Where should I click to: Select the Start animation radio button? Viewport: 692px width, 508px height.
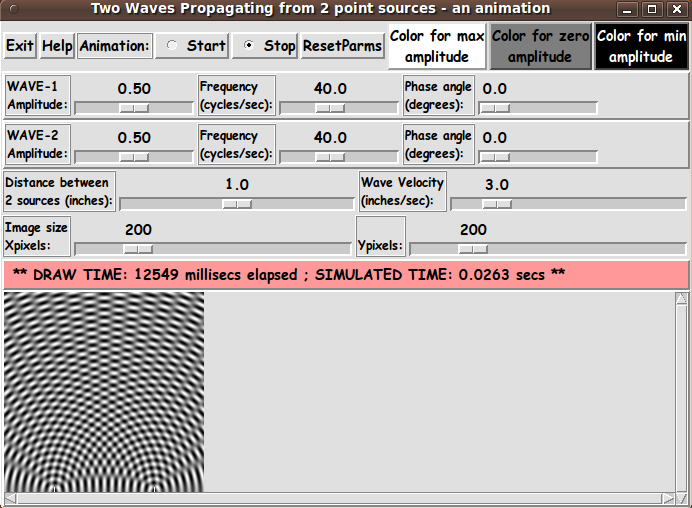[x=192, y=45]
